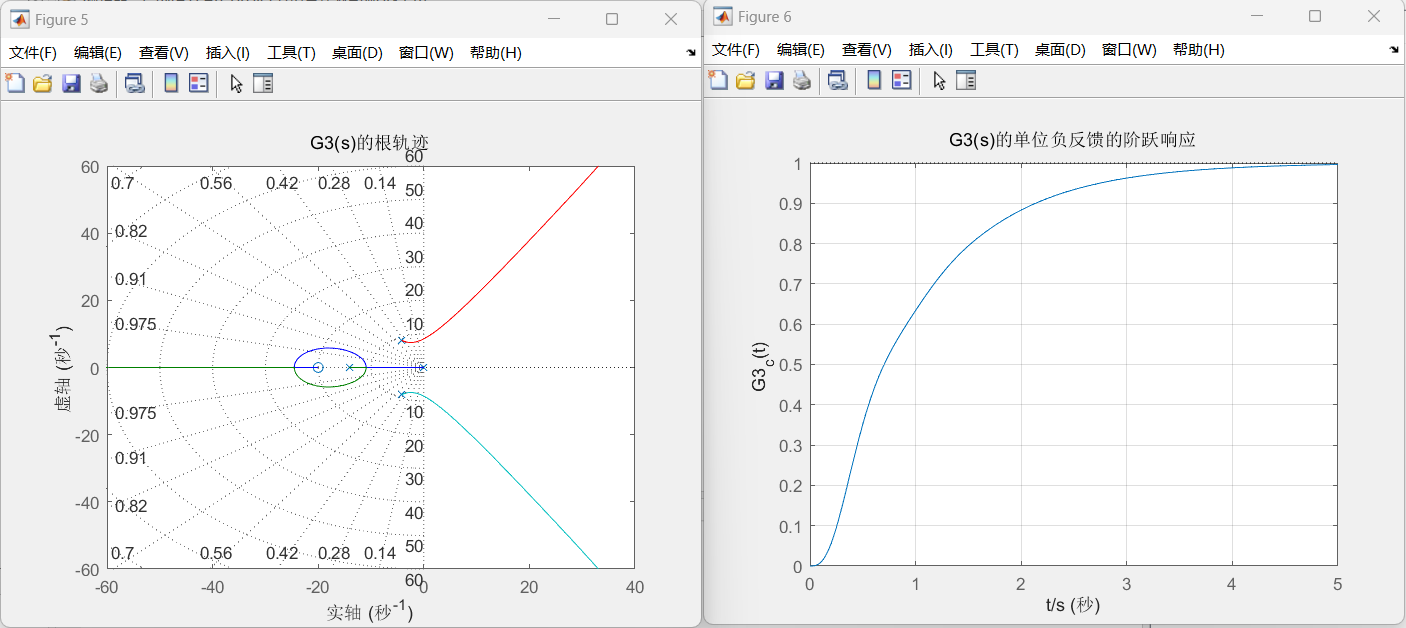Insert legend in Figure 5
The height and width of the screenshot is (628, 1406).
pos(199,84)
